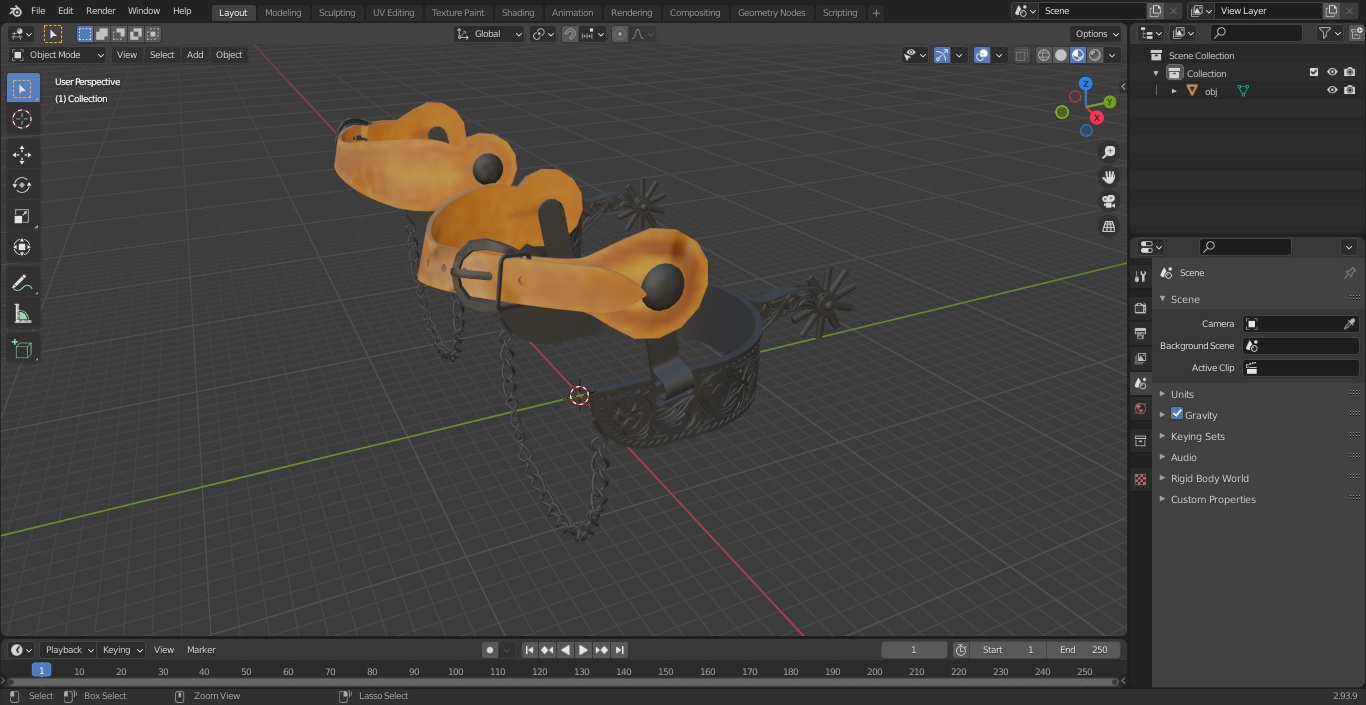Jump to the timeline end frame
This screenshot has height=705, width=1366.
(619, 650)
